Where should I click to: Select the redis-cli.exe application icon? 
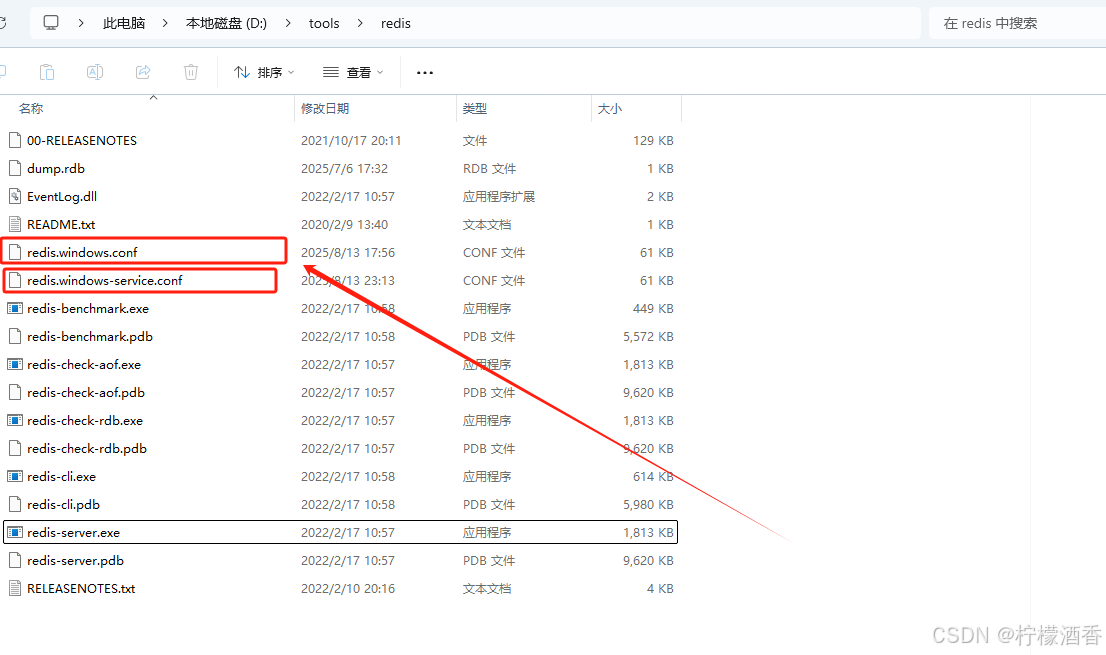coord(14,476)
